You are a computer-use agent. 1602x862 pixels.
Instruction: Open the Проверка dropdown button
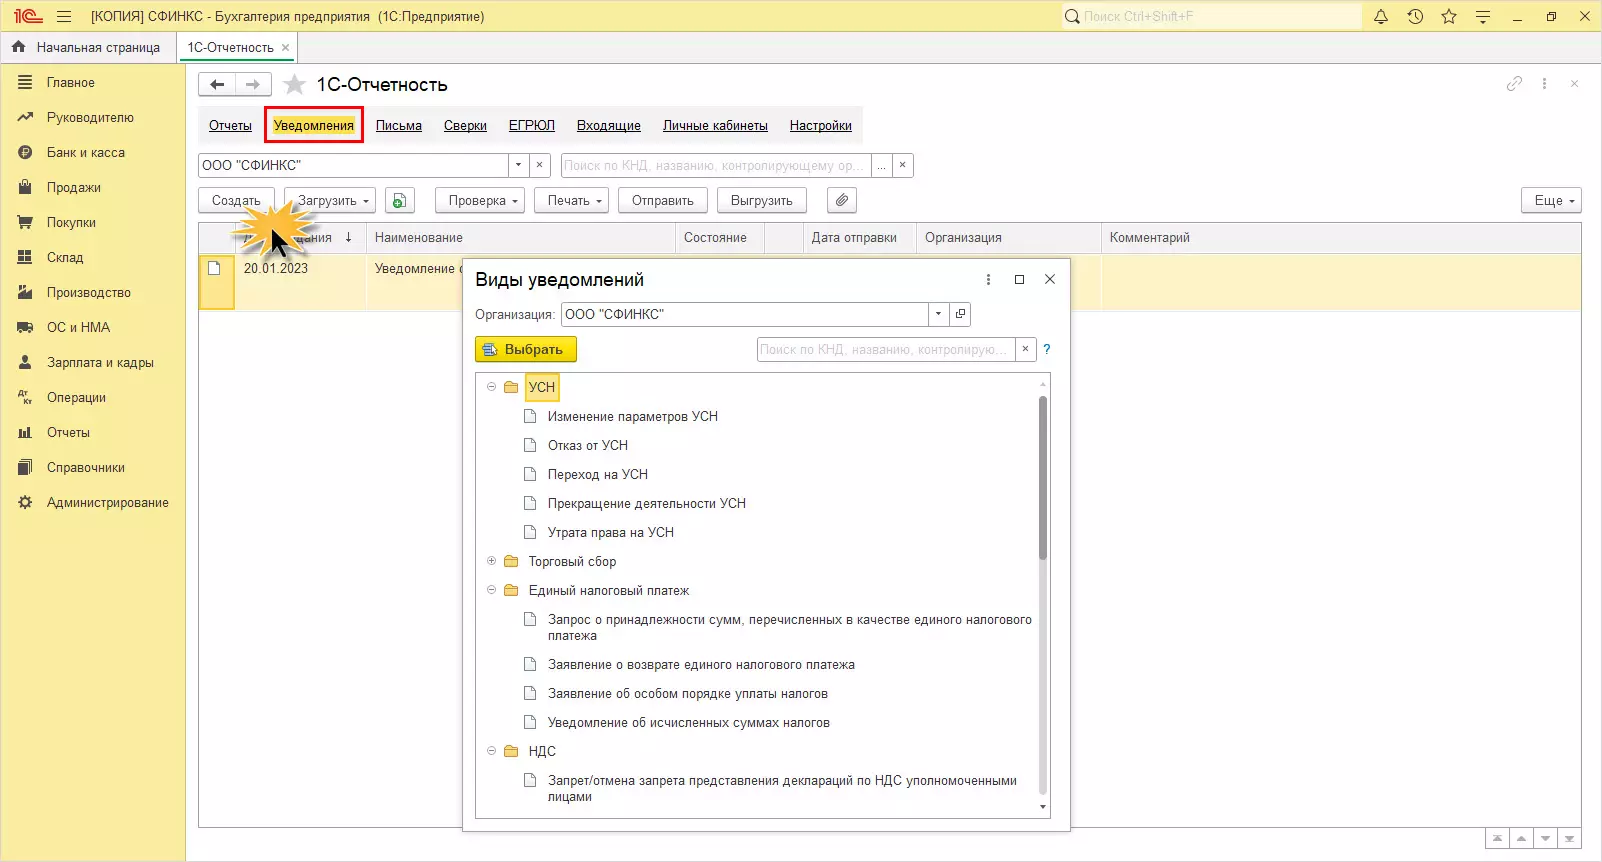480,201
